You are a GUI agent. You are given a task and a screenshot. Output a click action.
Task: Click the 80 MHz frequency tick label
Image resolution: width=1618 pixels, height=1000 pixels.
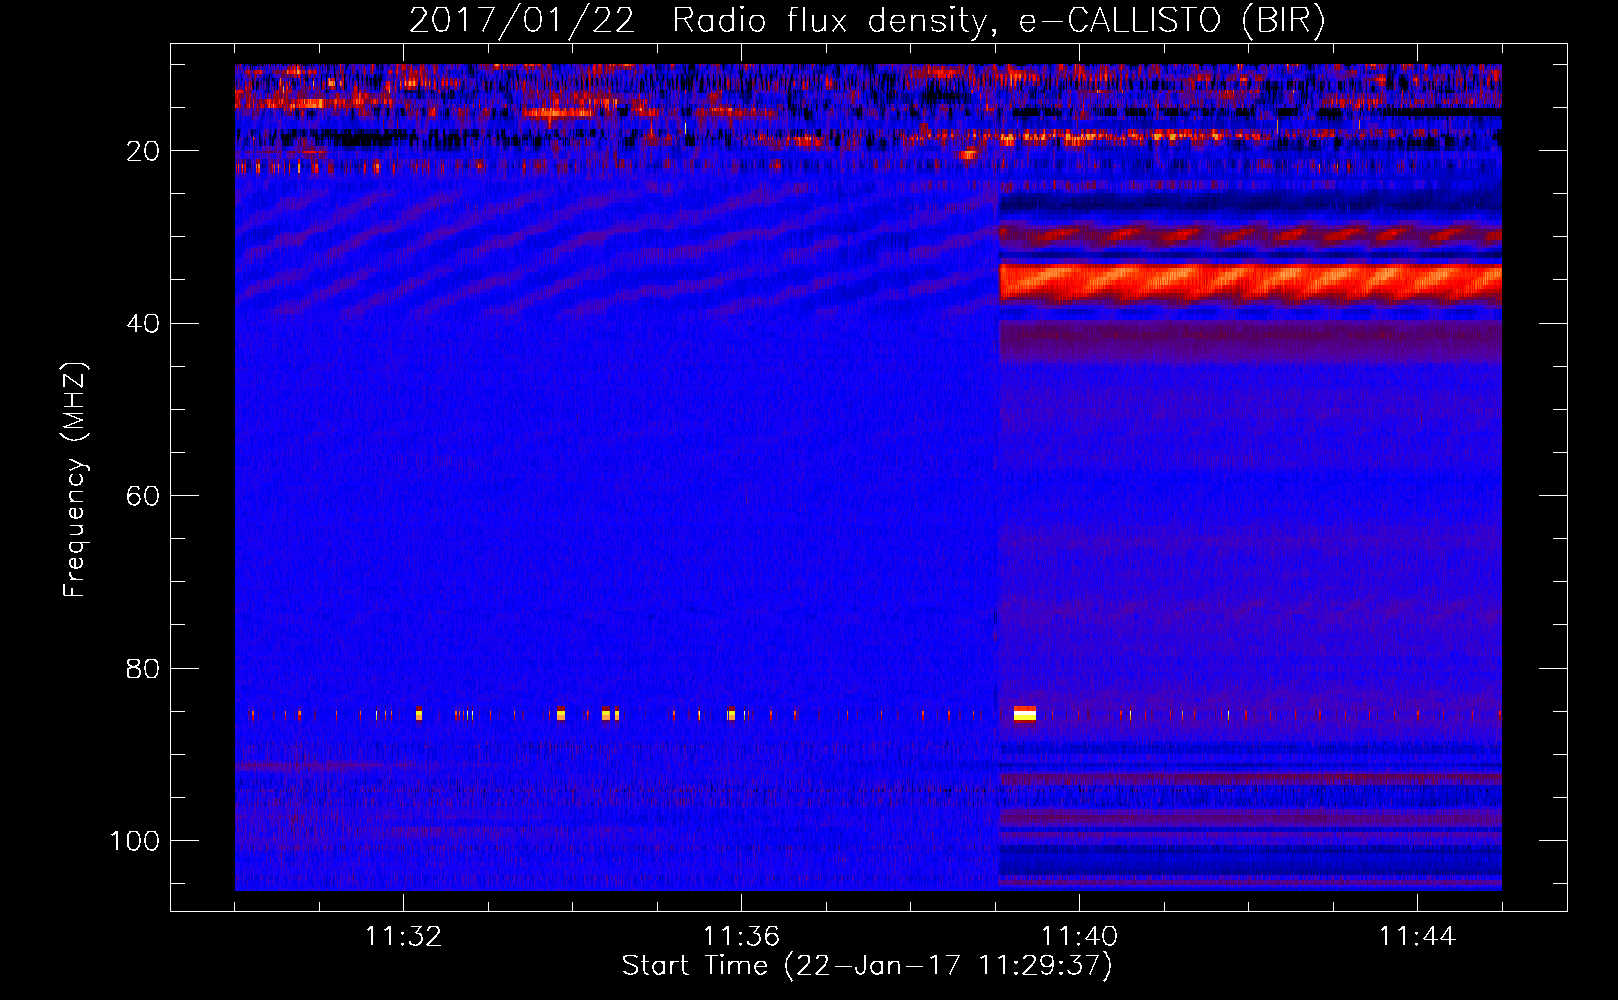click(x=143, y=668)
